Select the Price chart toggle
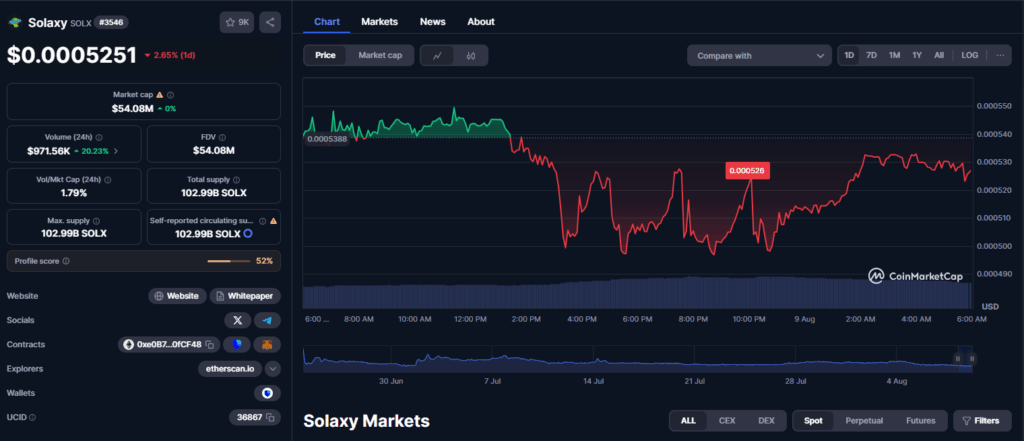1024x441 pixels. pyautogui.click(x=325, y=56)
